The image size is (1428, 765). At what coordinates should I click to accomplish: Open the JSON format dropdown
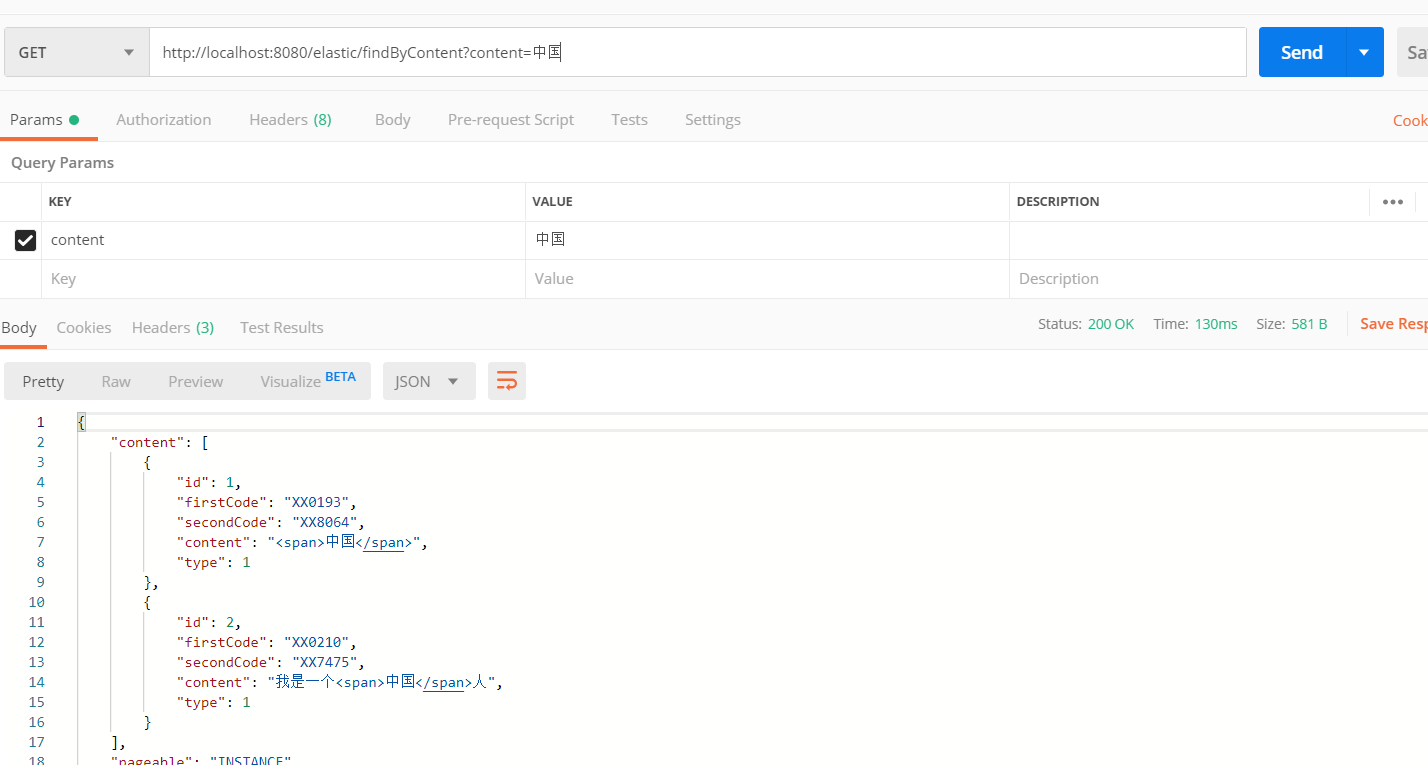tap(429, 381)
